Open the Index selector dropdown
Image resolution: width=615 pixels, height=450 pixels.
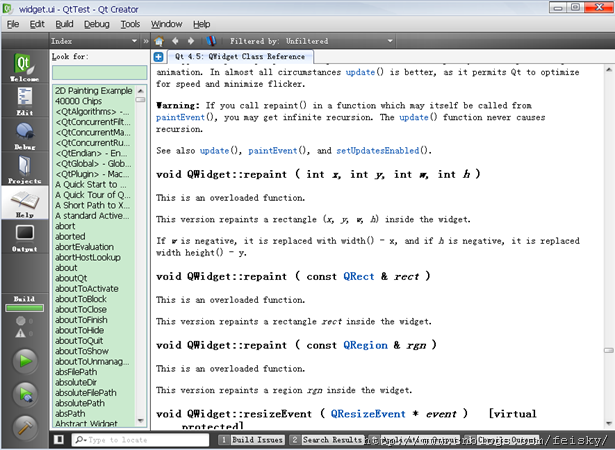pyautogui.click(x=94, y=41)
